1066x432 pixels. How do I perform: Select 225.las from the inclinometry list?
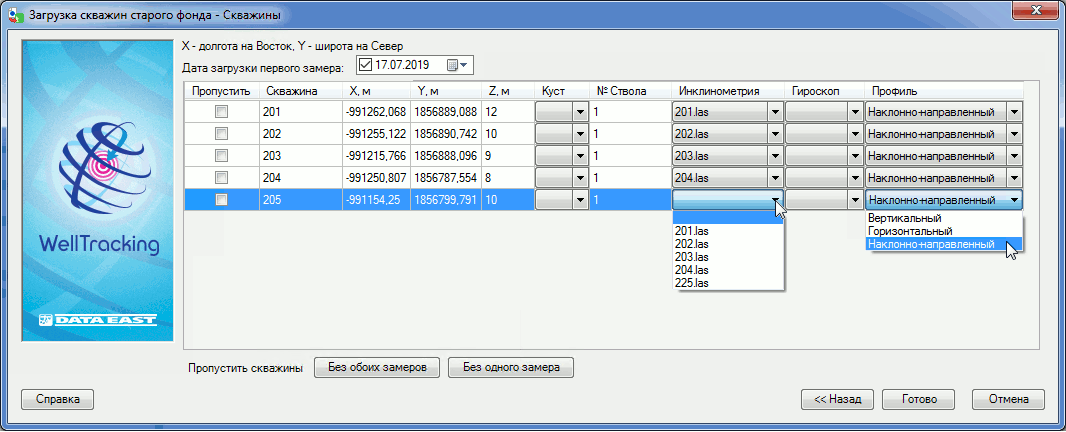(692, 283)
